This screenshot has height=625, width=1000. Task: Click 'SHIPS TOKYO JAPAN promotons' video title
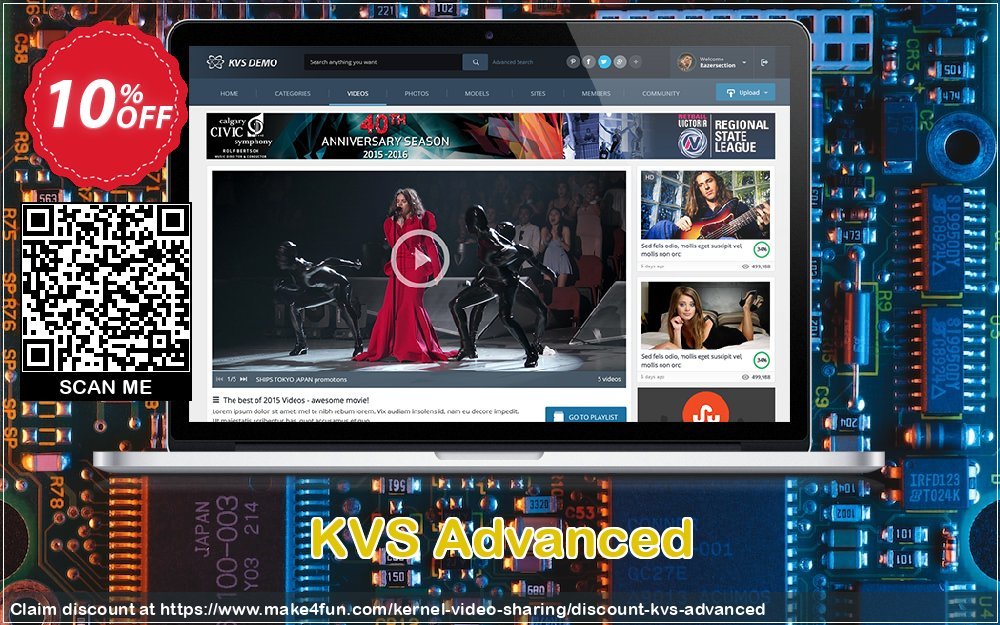[301, 379]
